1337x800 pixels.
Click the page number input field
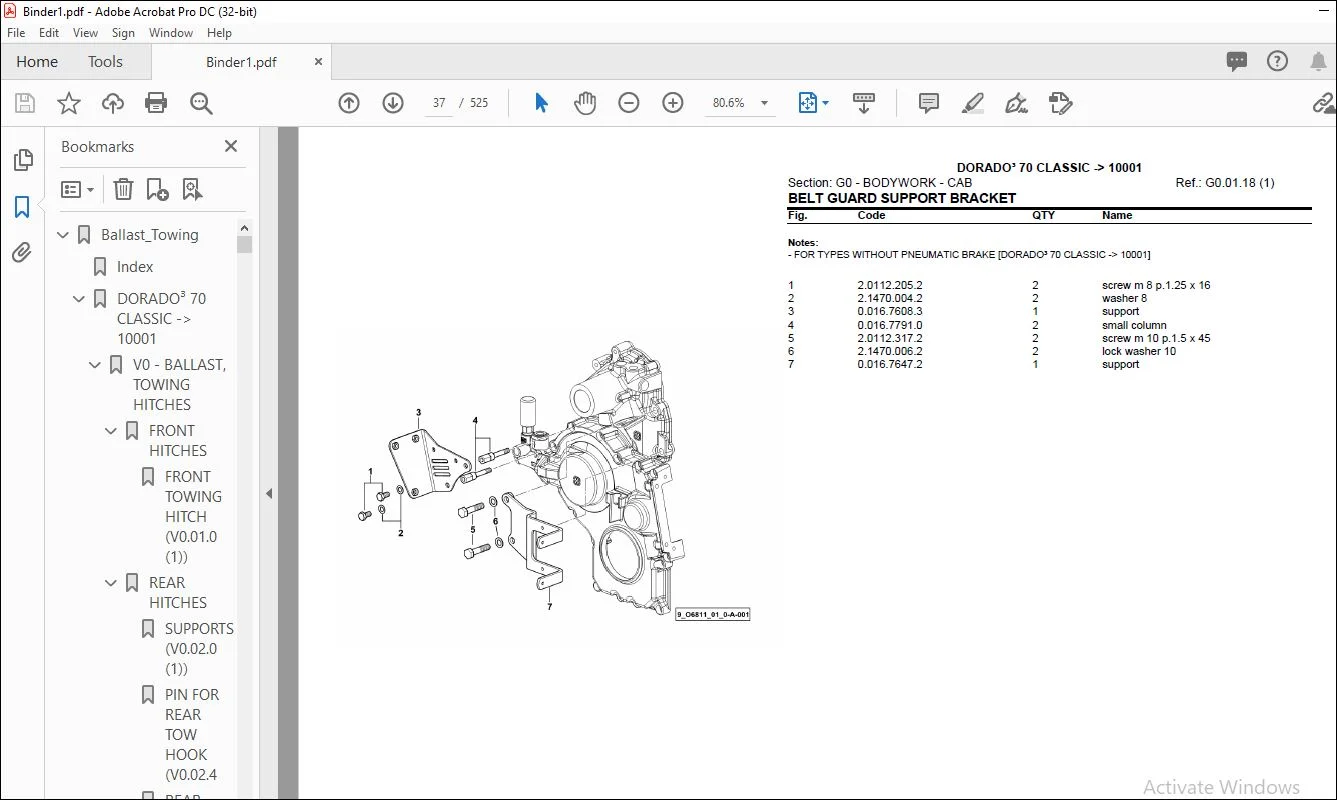(439, 103)
